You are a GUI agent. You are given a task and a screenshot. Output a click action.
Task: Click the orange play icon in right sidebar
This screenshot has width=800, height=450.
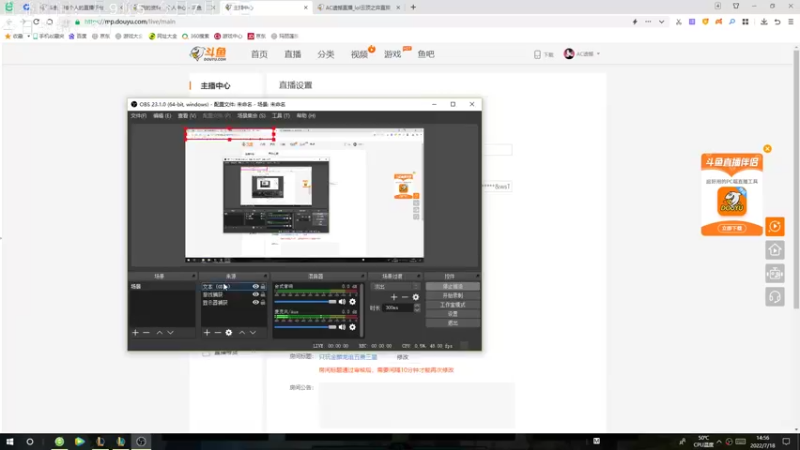point(774,226)
